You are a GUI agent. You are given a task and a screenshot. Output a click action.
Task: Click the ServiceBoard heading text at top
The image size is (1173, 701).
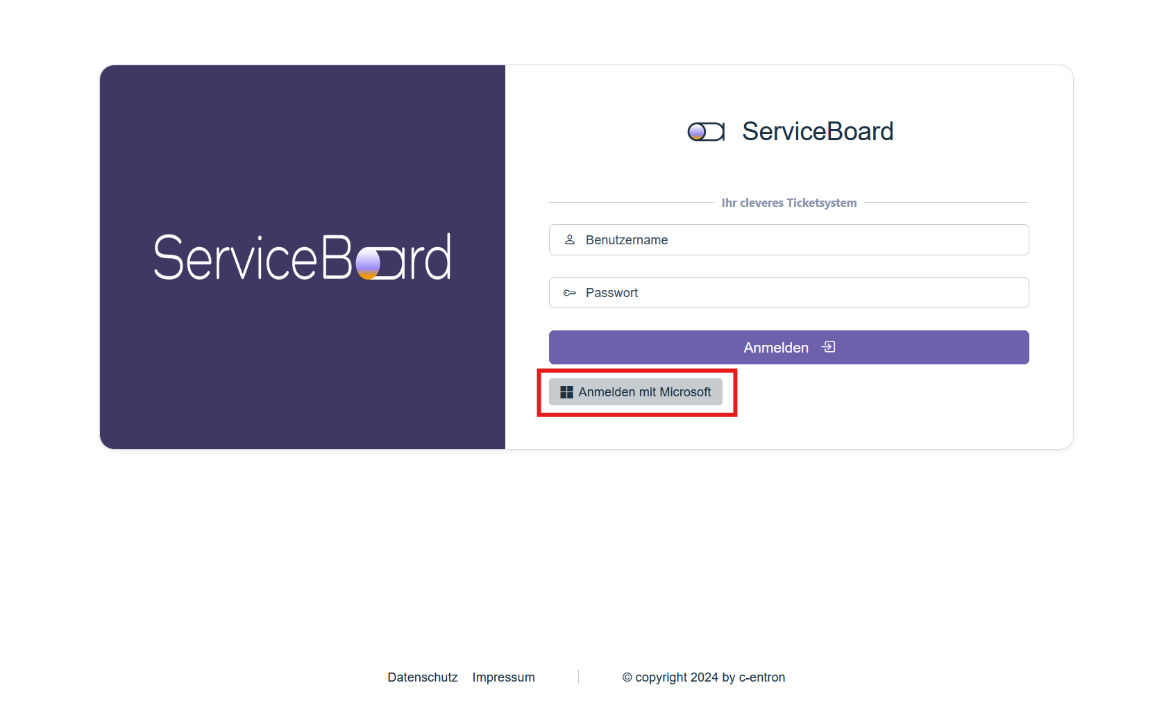(817, 132)
